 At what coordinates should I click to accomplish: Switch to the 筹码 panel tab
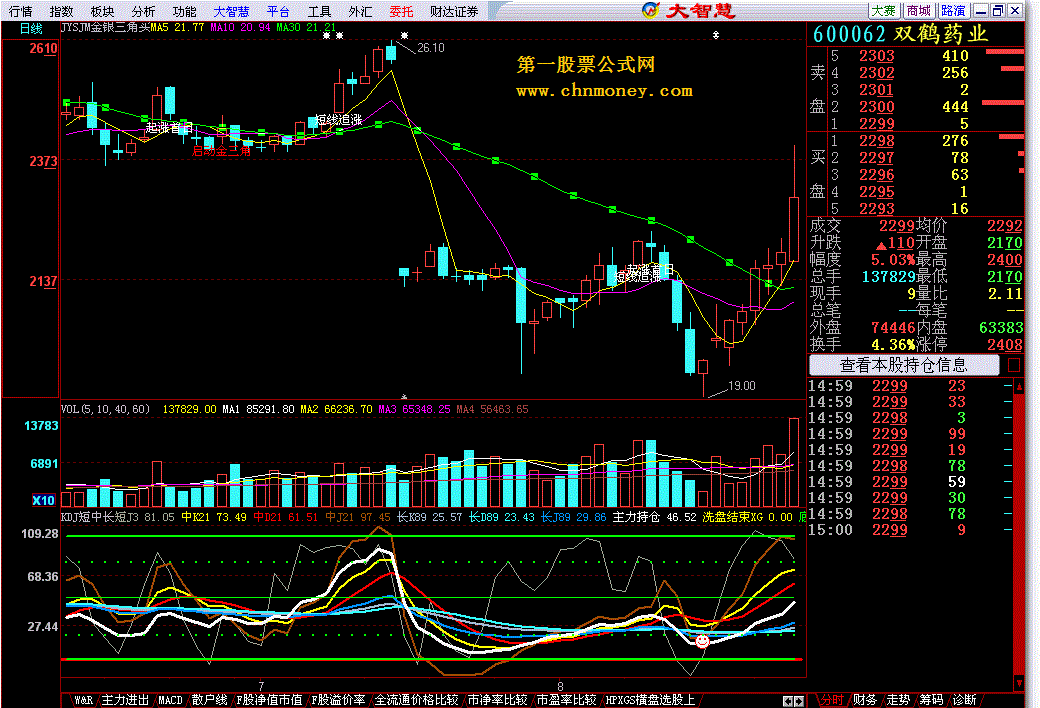(x=931, y=700)
